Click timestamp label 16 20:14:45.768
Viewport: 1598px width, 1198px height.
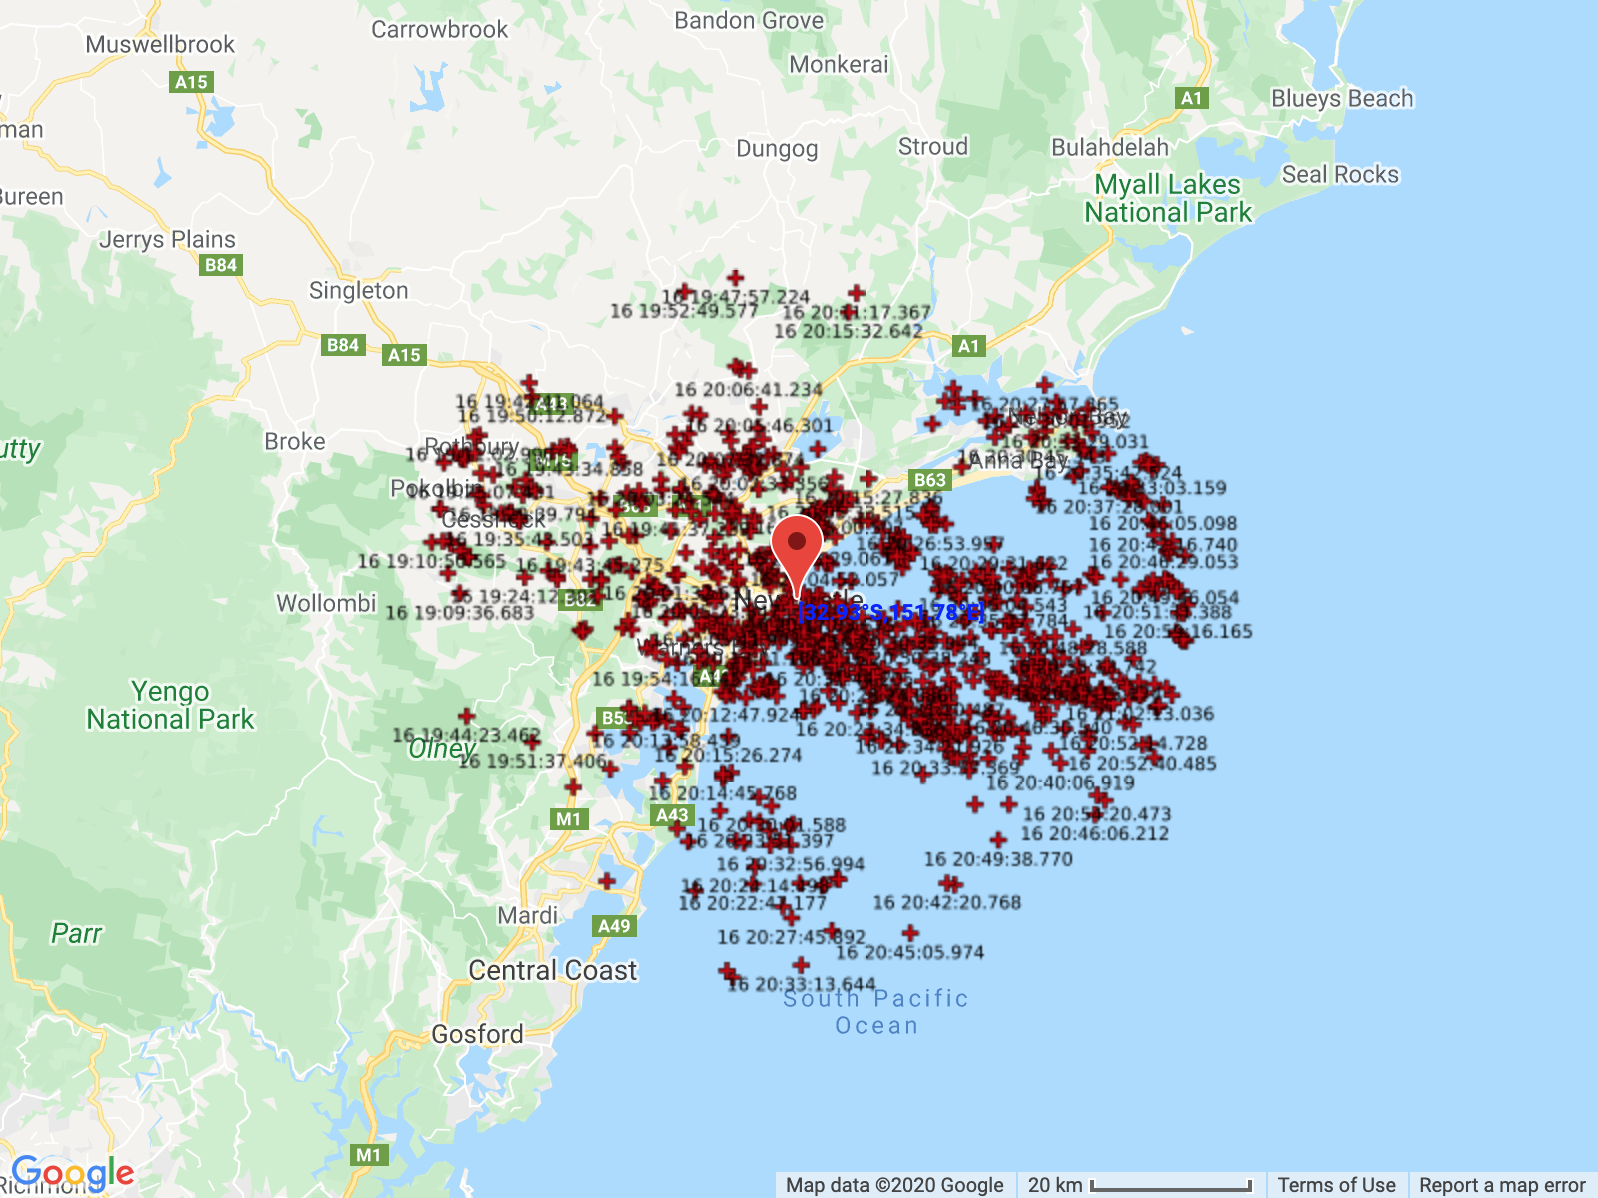[723, 793]
